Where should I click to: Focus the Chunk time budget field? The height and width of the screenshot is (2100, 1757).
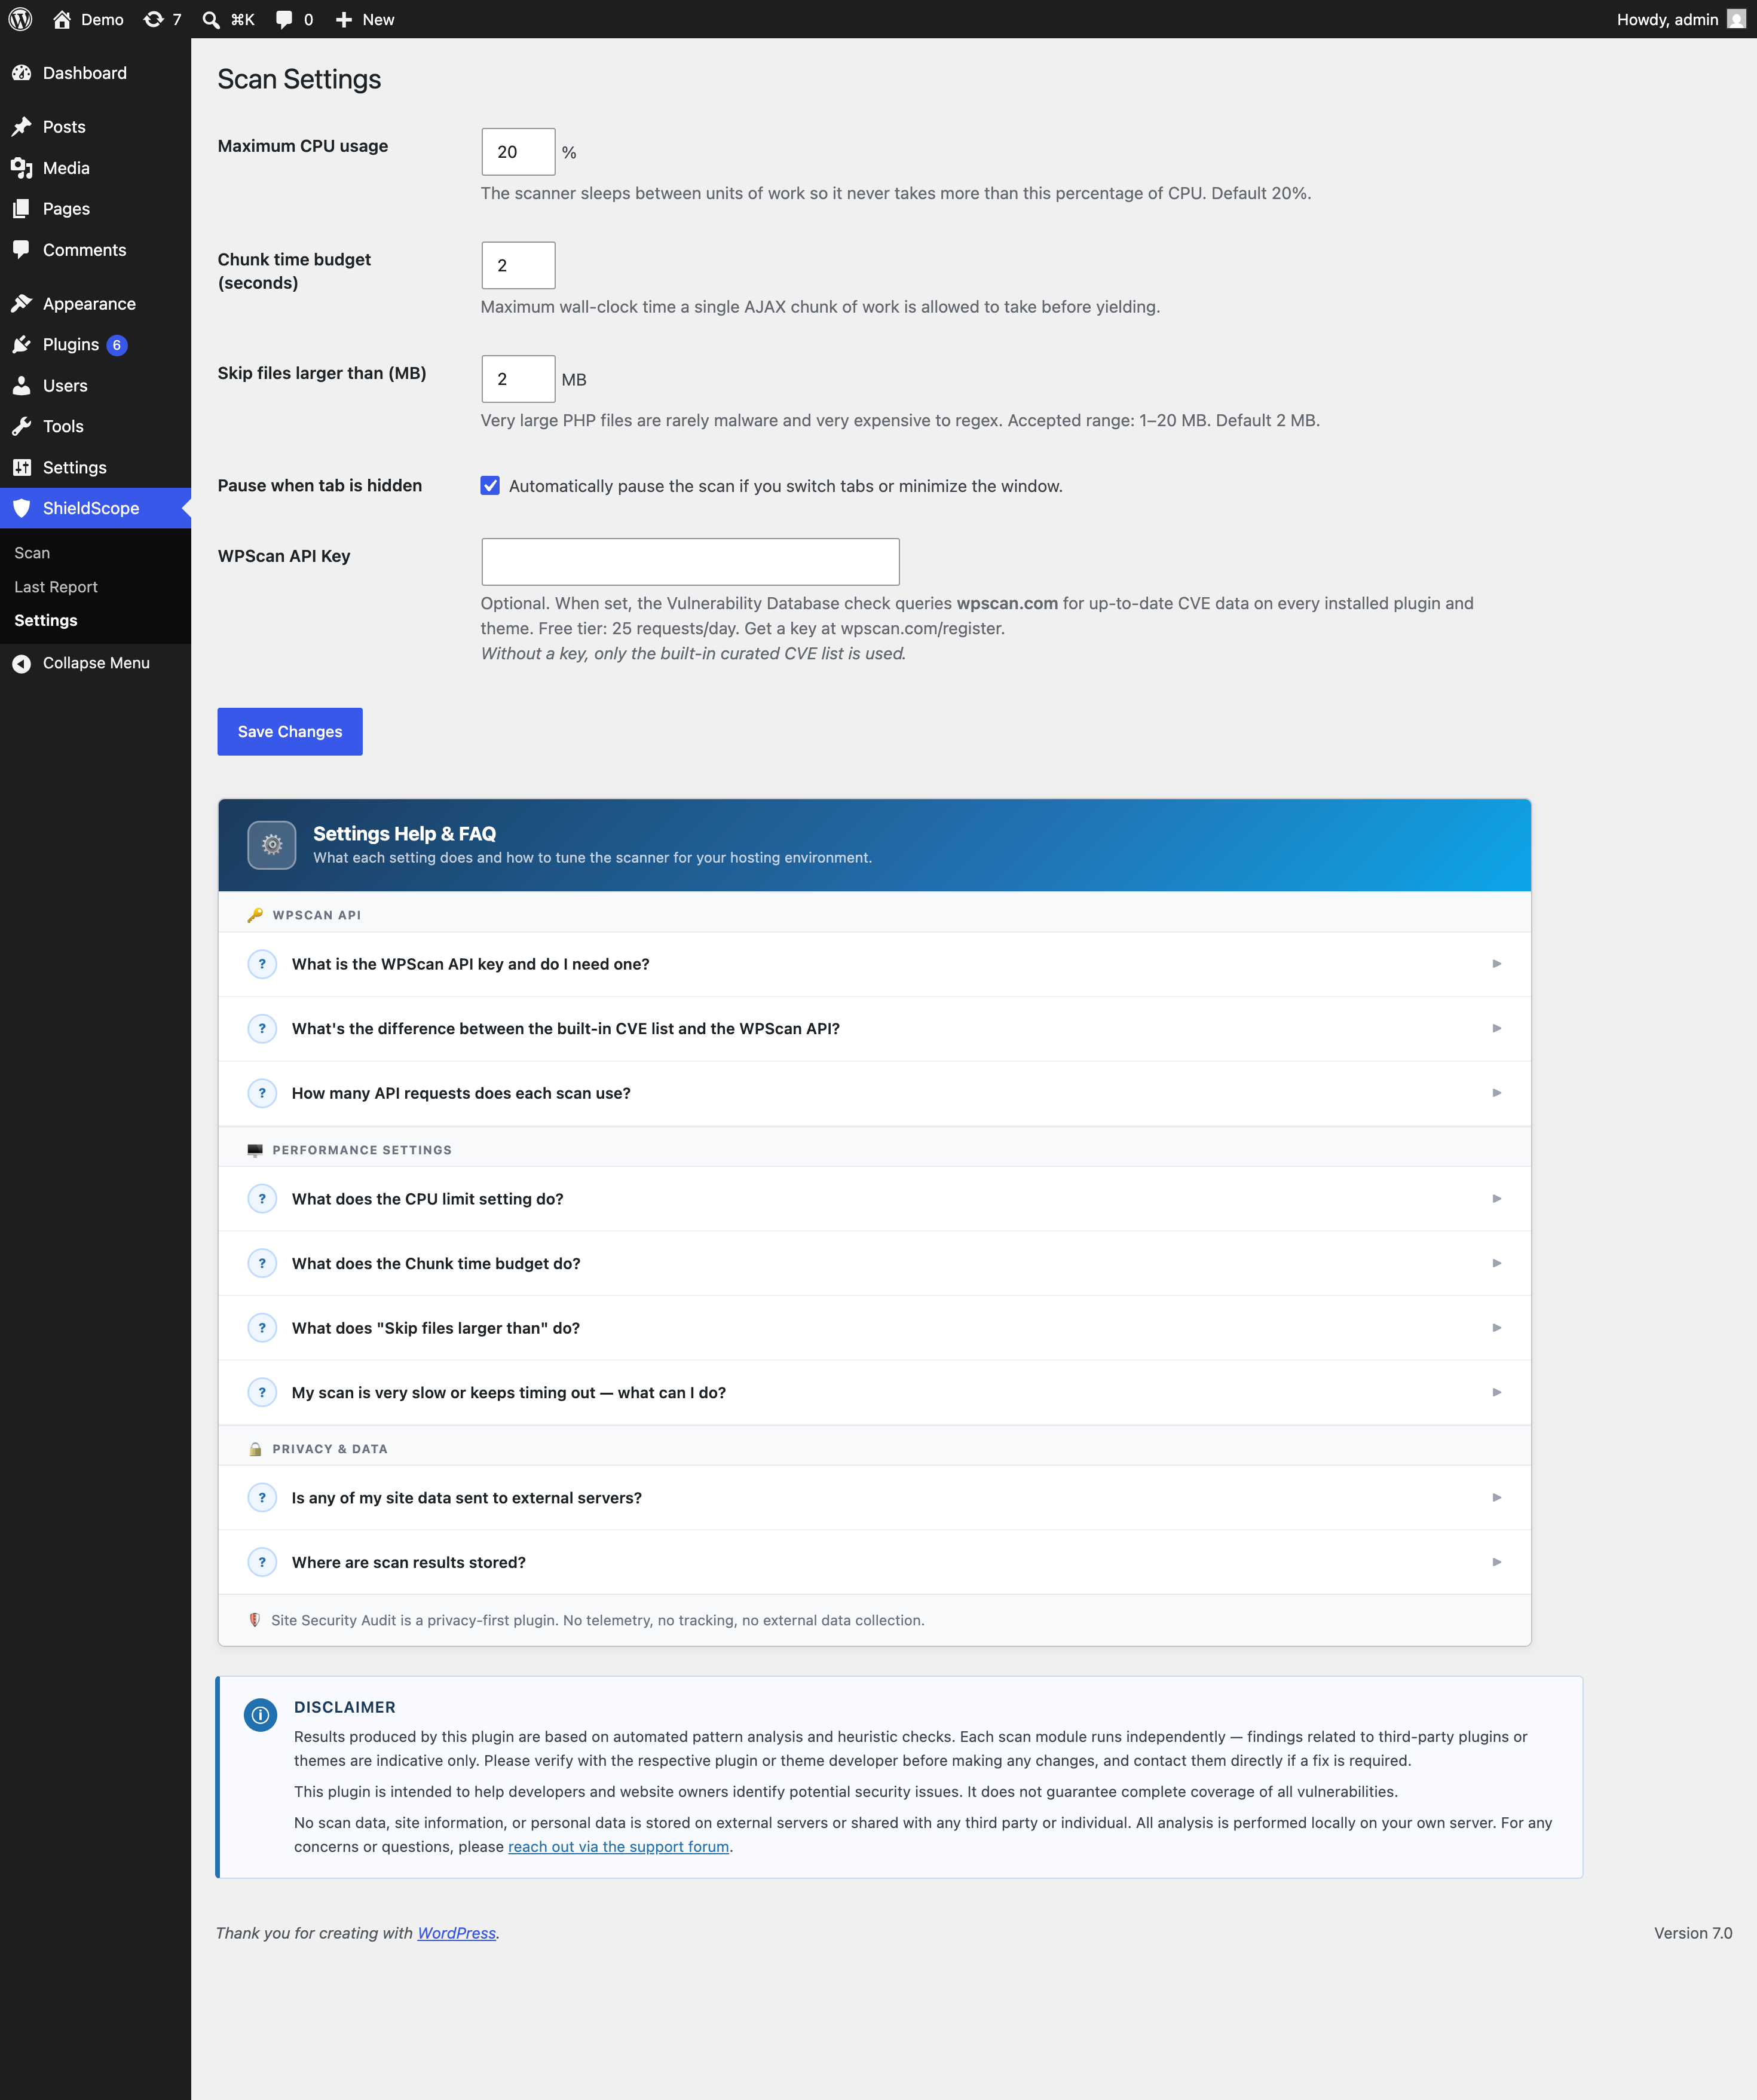(518, 265)
